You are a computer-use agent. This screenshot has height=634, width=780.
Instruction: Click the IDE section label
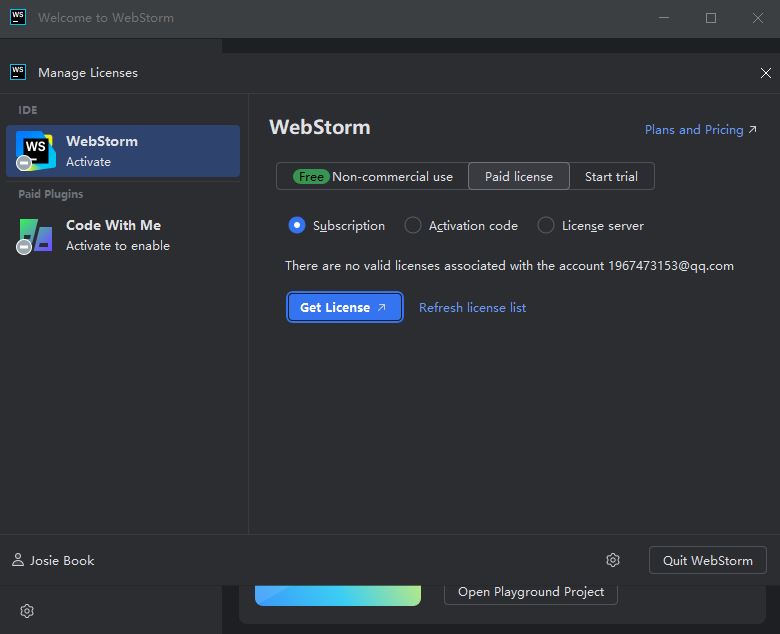(28, 110)
